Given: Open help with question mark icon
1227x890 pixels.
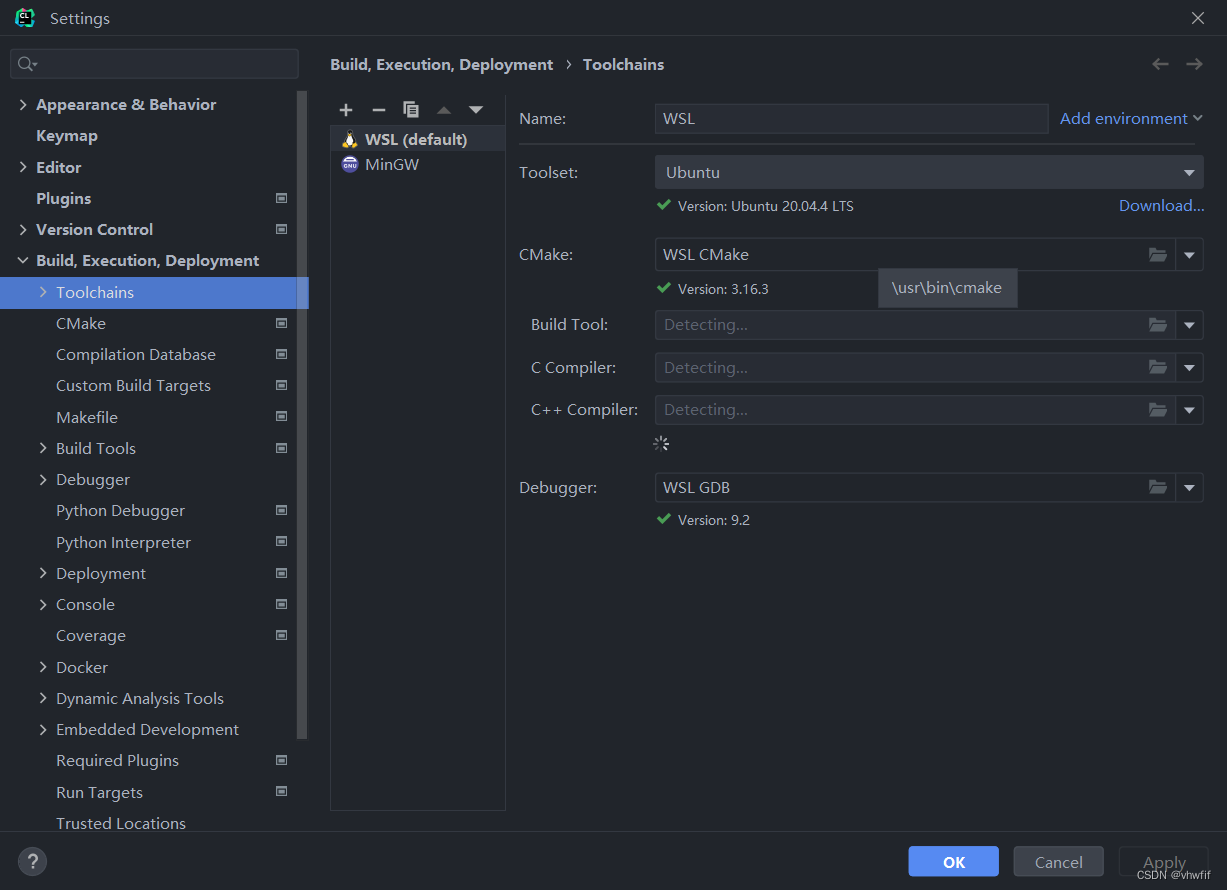Looking at the screenshot, I should click(x=32, y=861).
